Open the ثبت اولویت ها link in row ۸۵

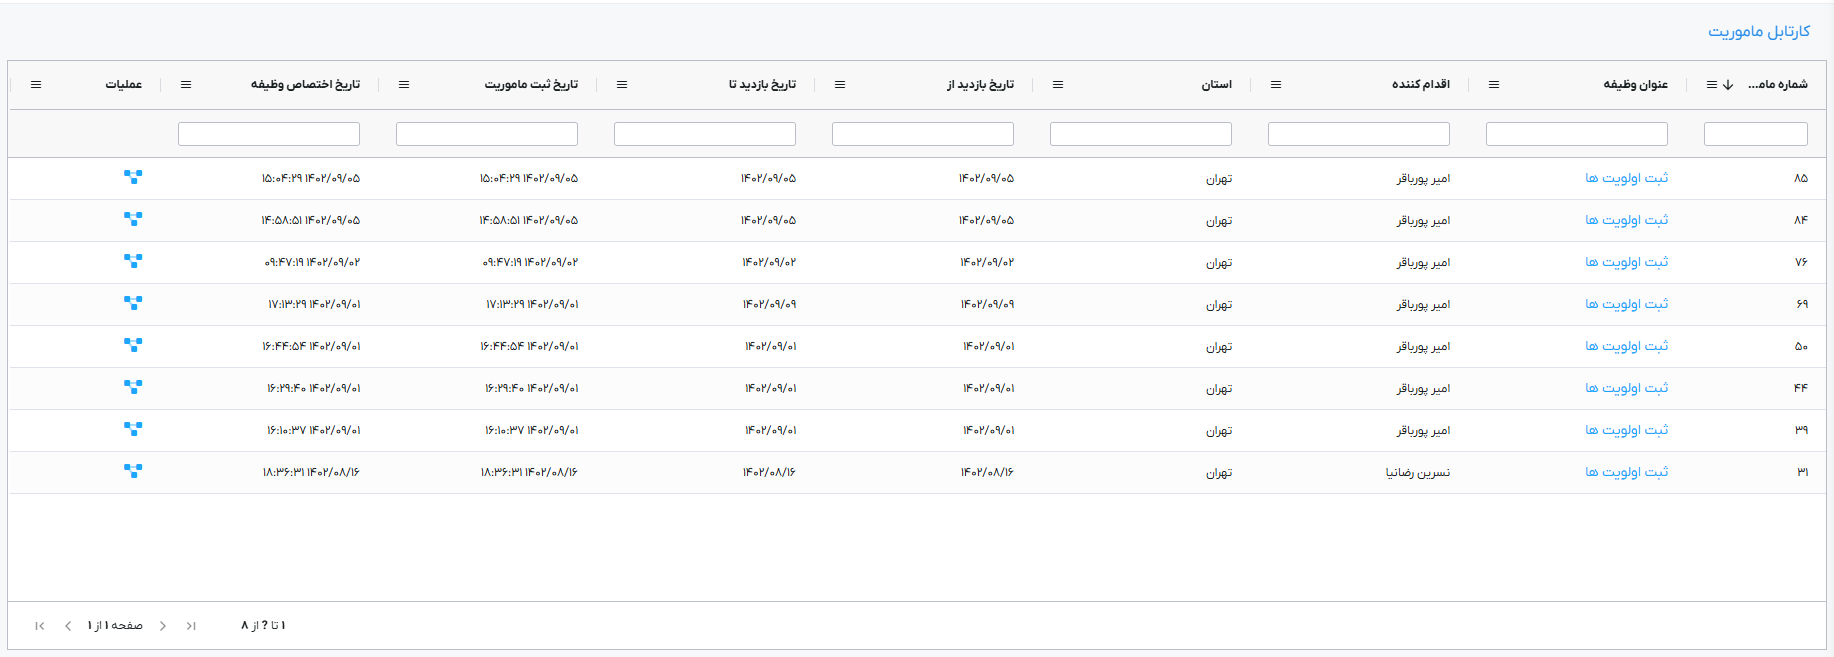(x=1626, y=178)
